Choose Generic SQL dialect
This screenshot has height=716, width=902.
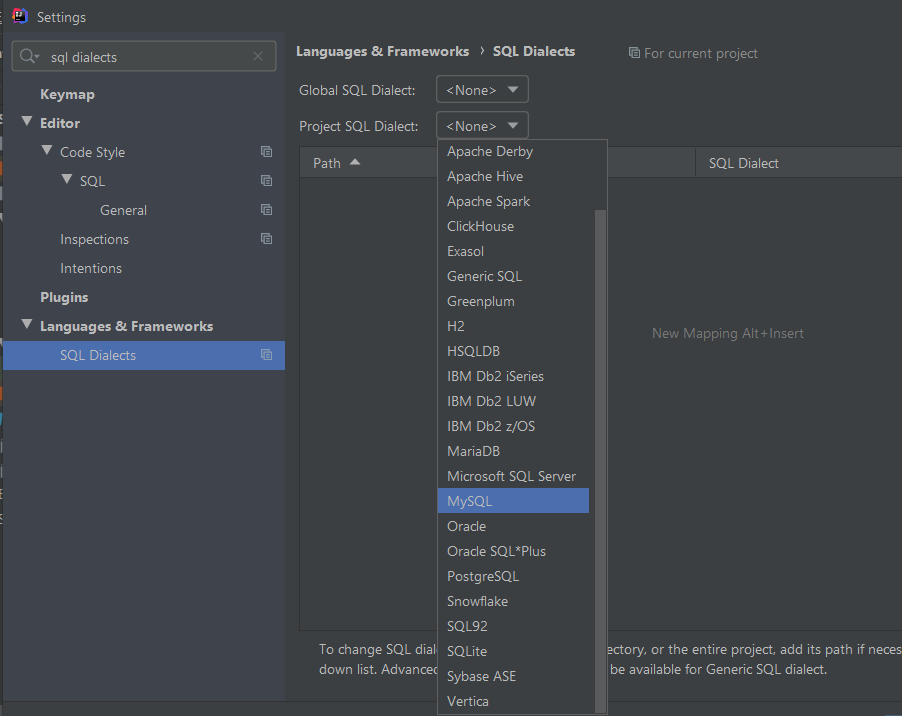(513, 276)
